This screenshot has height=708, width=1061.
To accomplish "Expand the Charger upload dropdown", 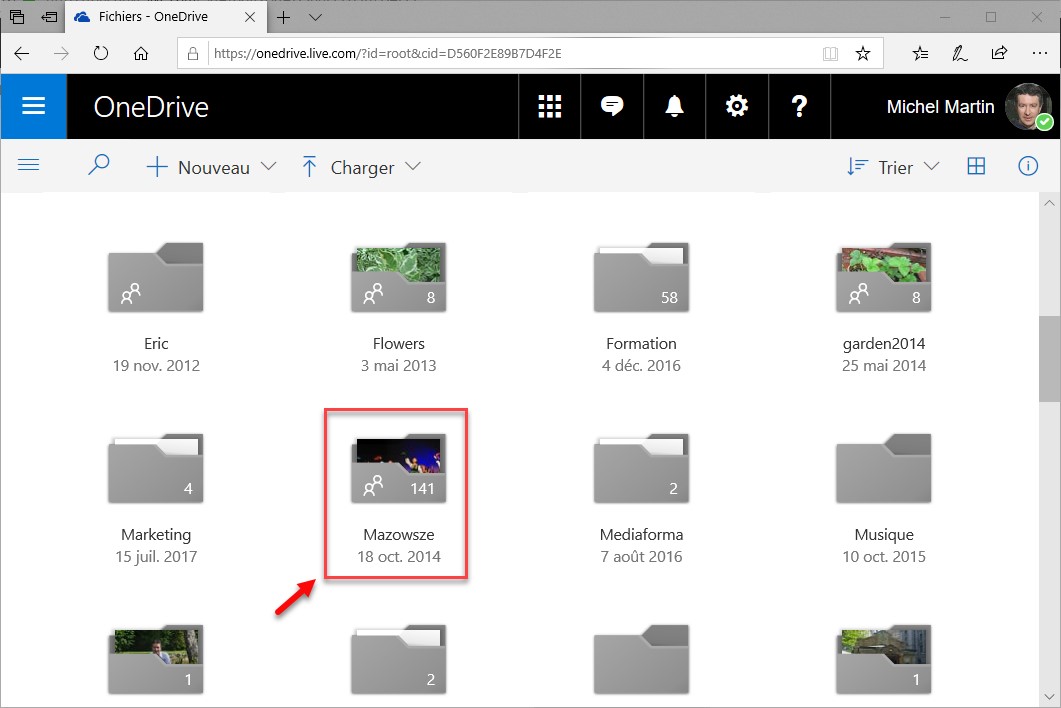I will pyautogui.click(x=361, y=167).
